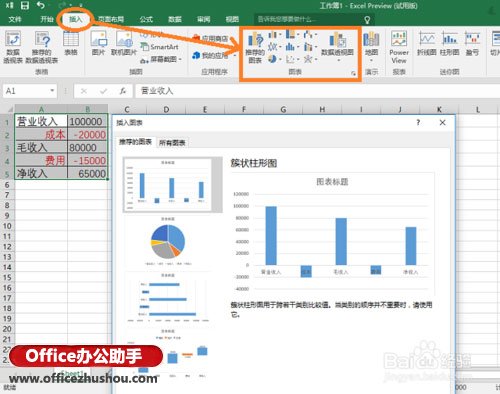500x394 pixels.
Task: Select the Insert (插入) ribbon tab
Action: (x=75, y=19)
